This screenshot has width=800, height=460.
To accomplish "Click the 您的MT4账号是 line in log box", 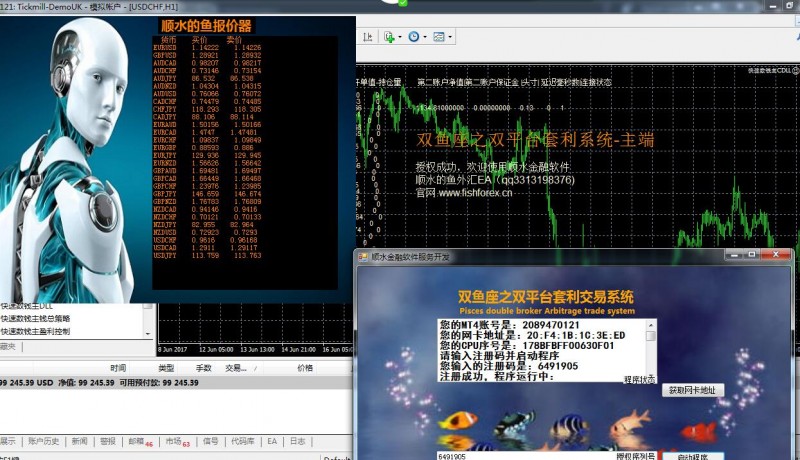I will click(510, 325).
